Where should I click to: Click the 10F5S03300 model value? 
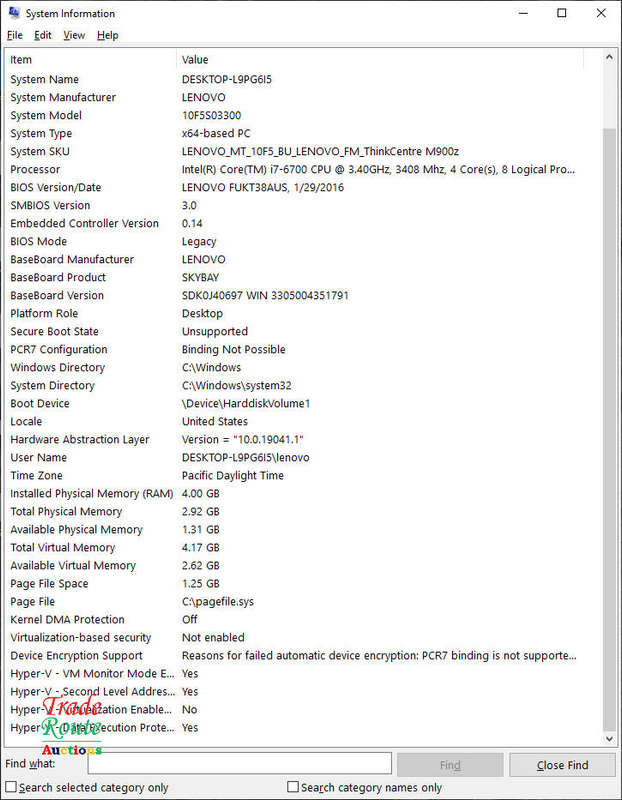(211, 115)
